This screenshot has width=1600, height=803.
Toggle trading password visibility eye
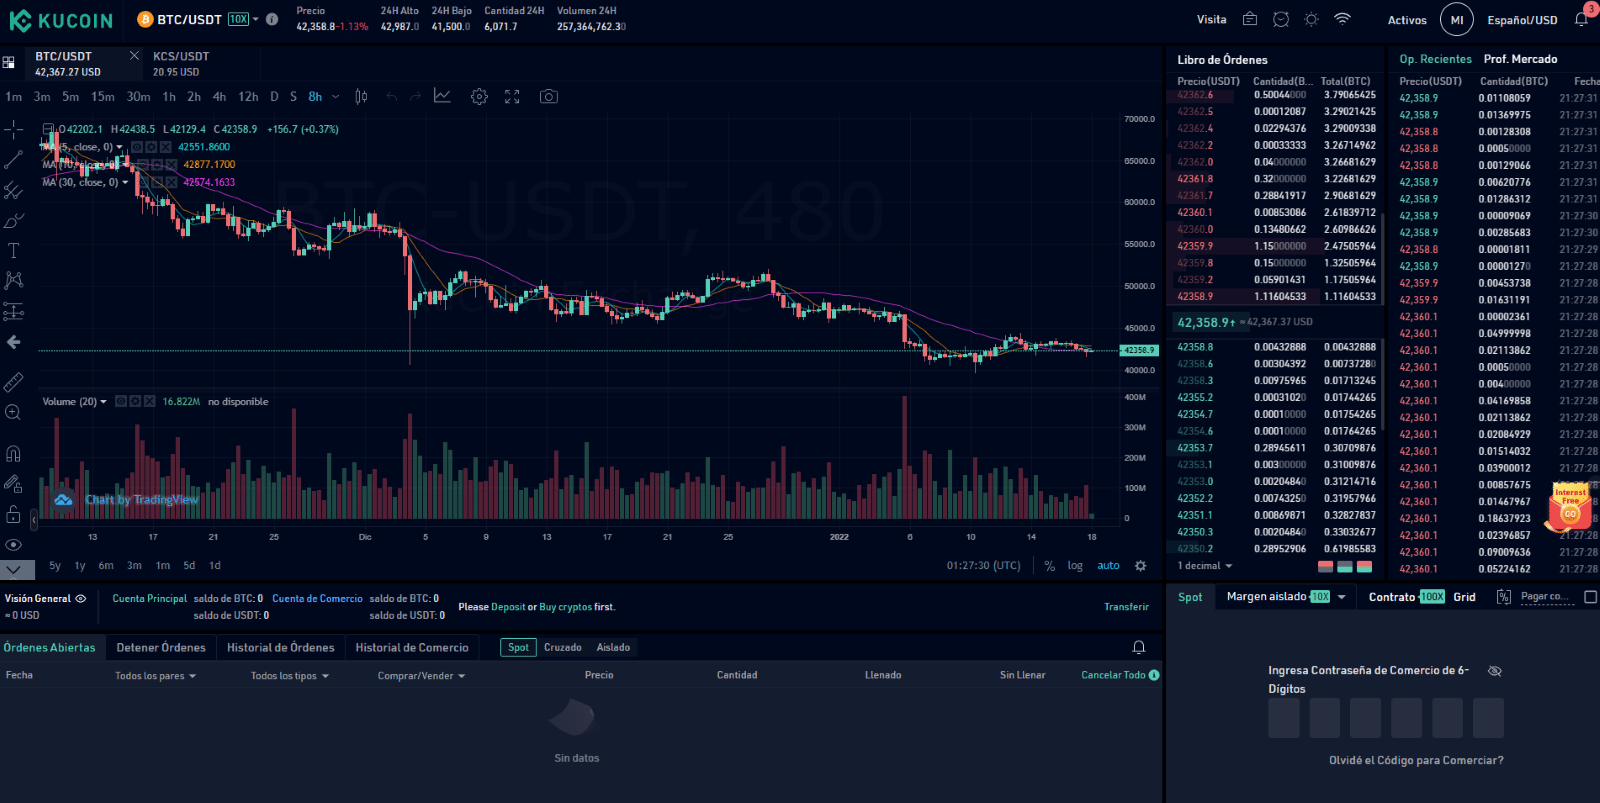1494,671
